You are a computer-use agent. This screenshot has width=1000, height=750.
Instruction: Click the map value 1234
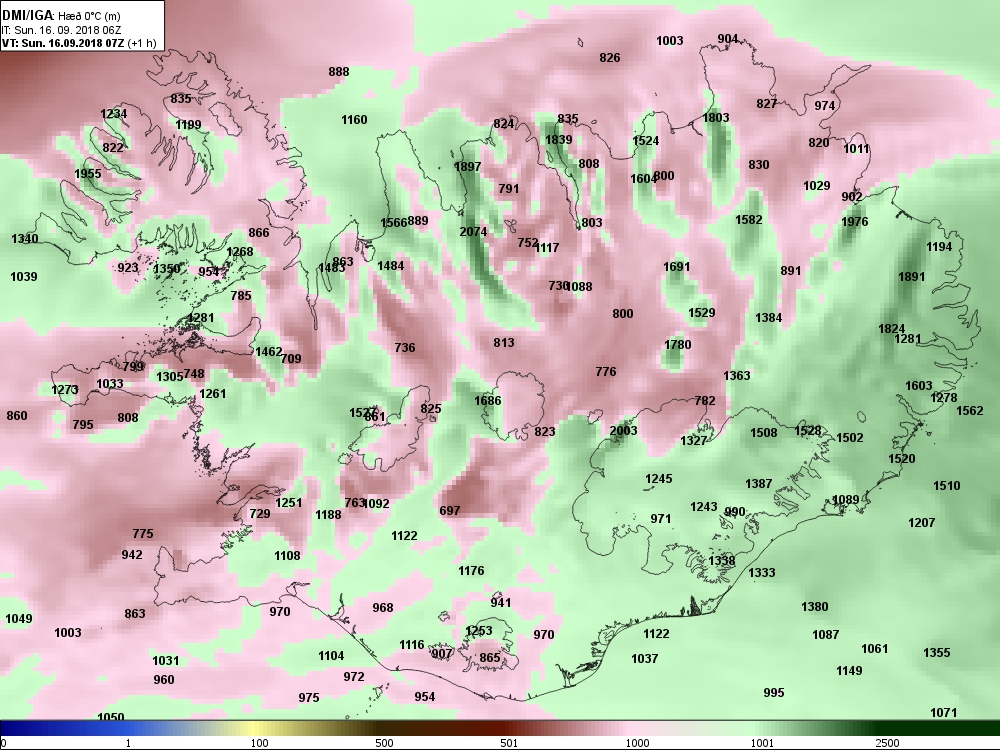(114, 114)
